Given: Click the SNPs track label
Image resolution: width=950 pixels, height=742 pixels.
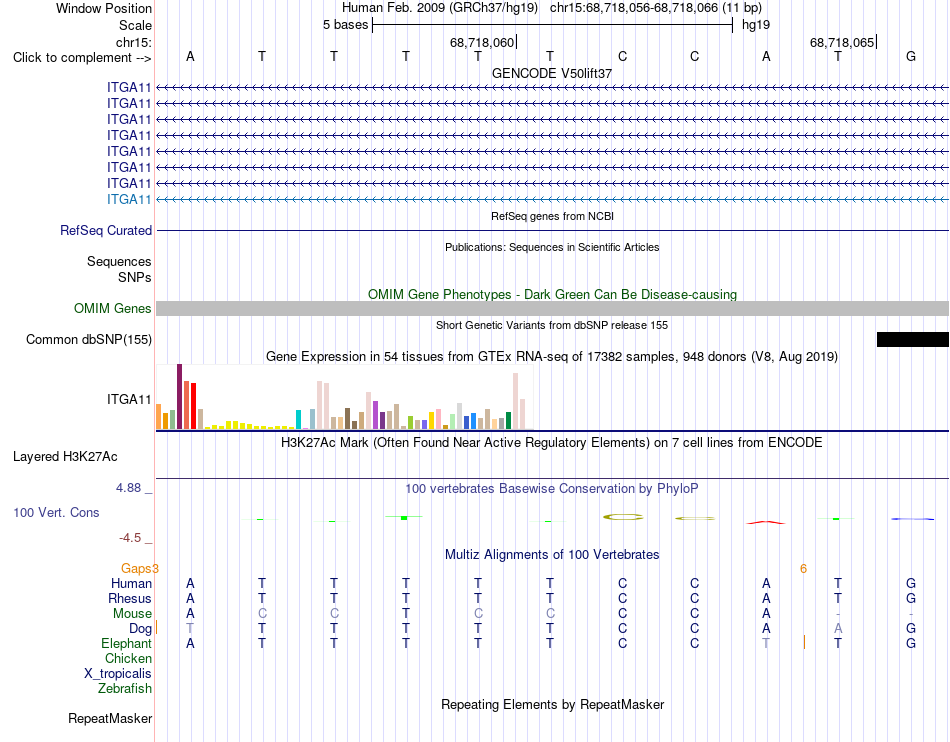Looking at the screenshot, I should 135,277.
